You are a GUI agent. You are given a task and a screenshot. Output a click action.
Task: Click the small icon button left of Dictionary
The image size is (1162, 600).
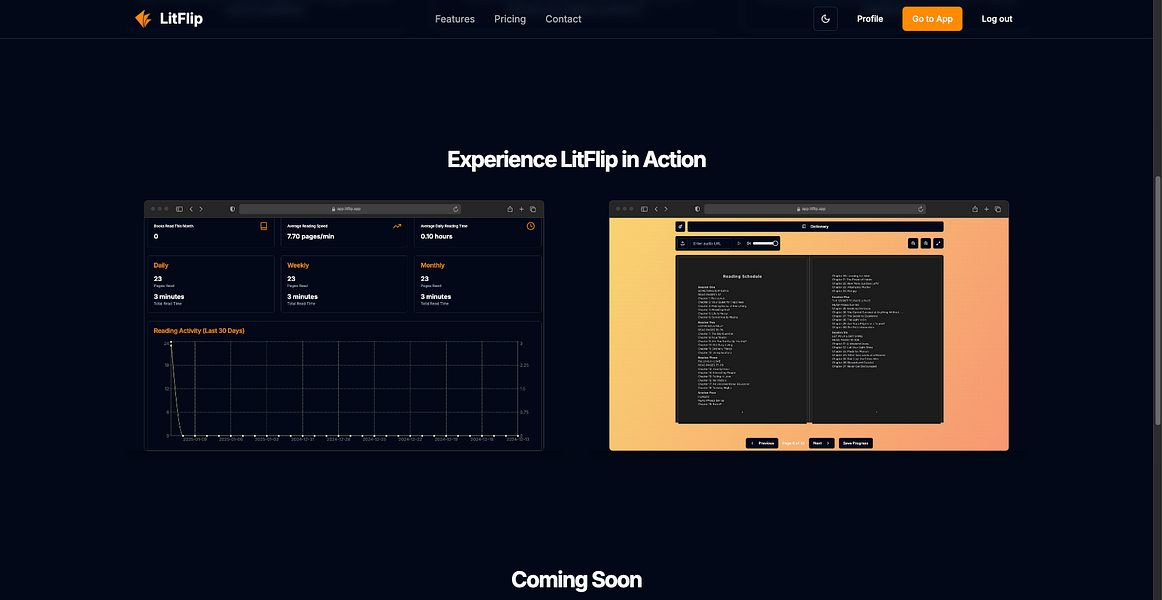pos(680,227)
